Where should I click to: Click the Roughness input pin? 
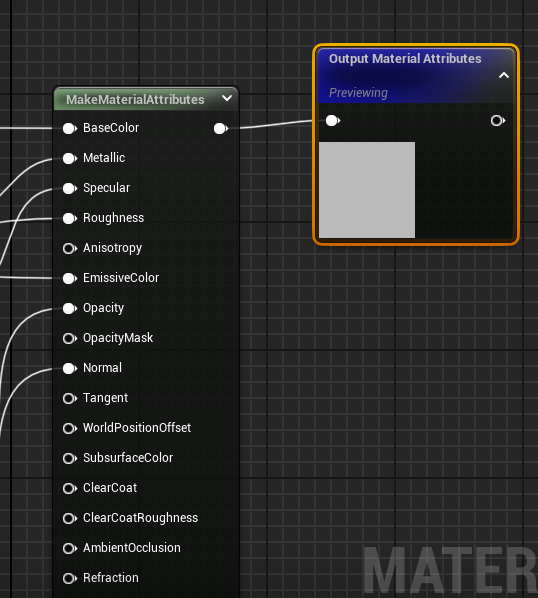point(70,219)
